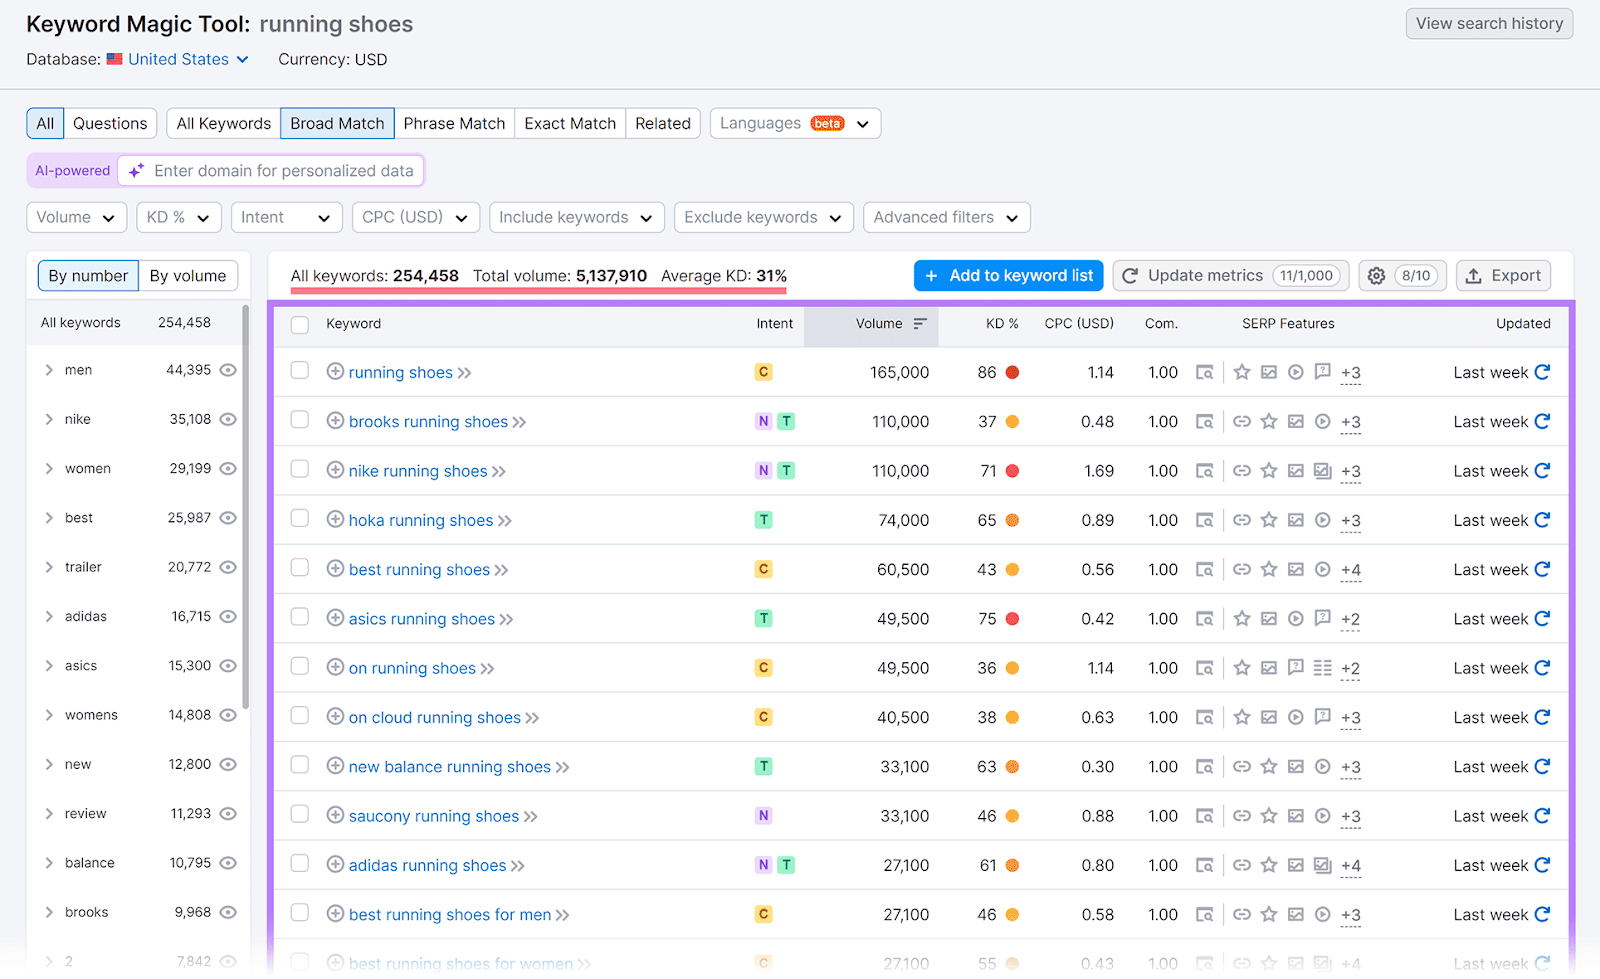The height and width of the screenshot is (979, 1600).
Task: Expand the adidas keyword group
Action: [49, 617]
